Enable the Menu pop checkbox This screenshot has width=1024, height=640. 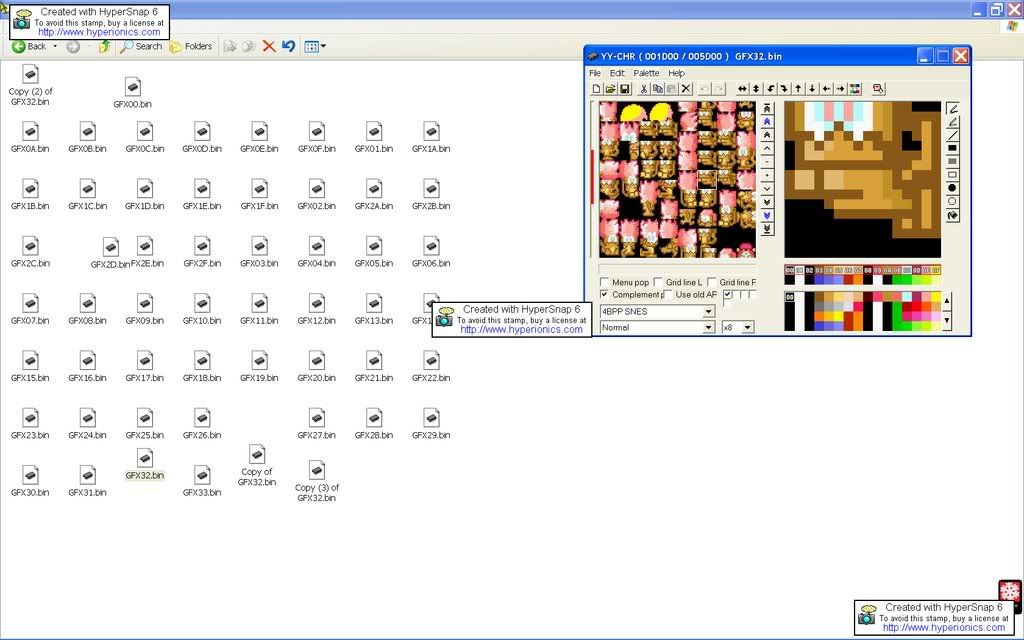[604, 282]
